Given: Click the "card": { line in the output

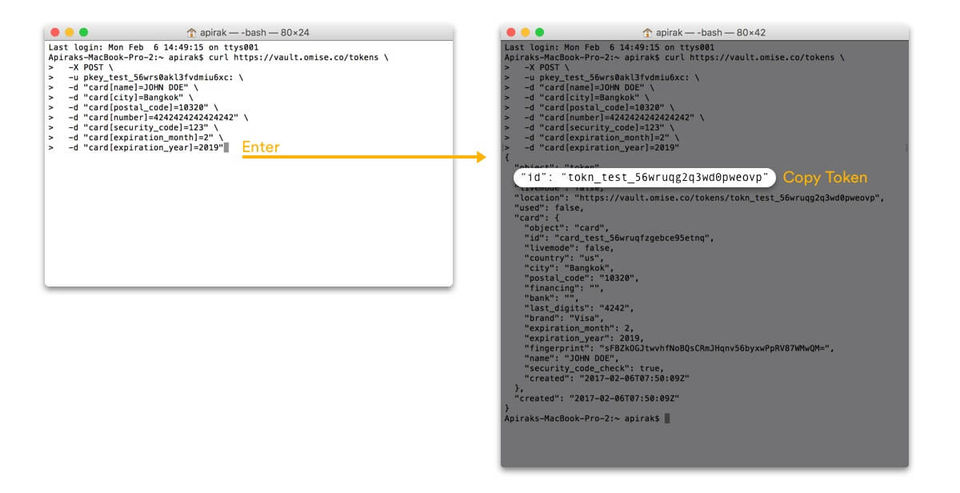Looking at the screenshot, I should point(537,218).
